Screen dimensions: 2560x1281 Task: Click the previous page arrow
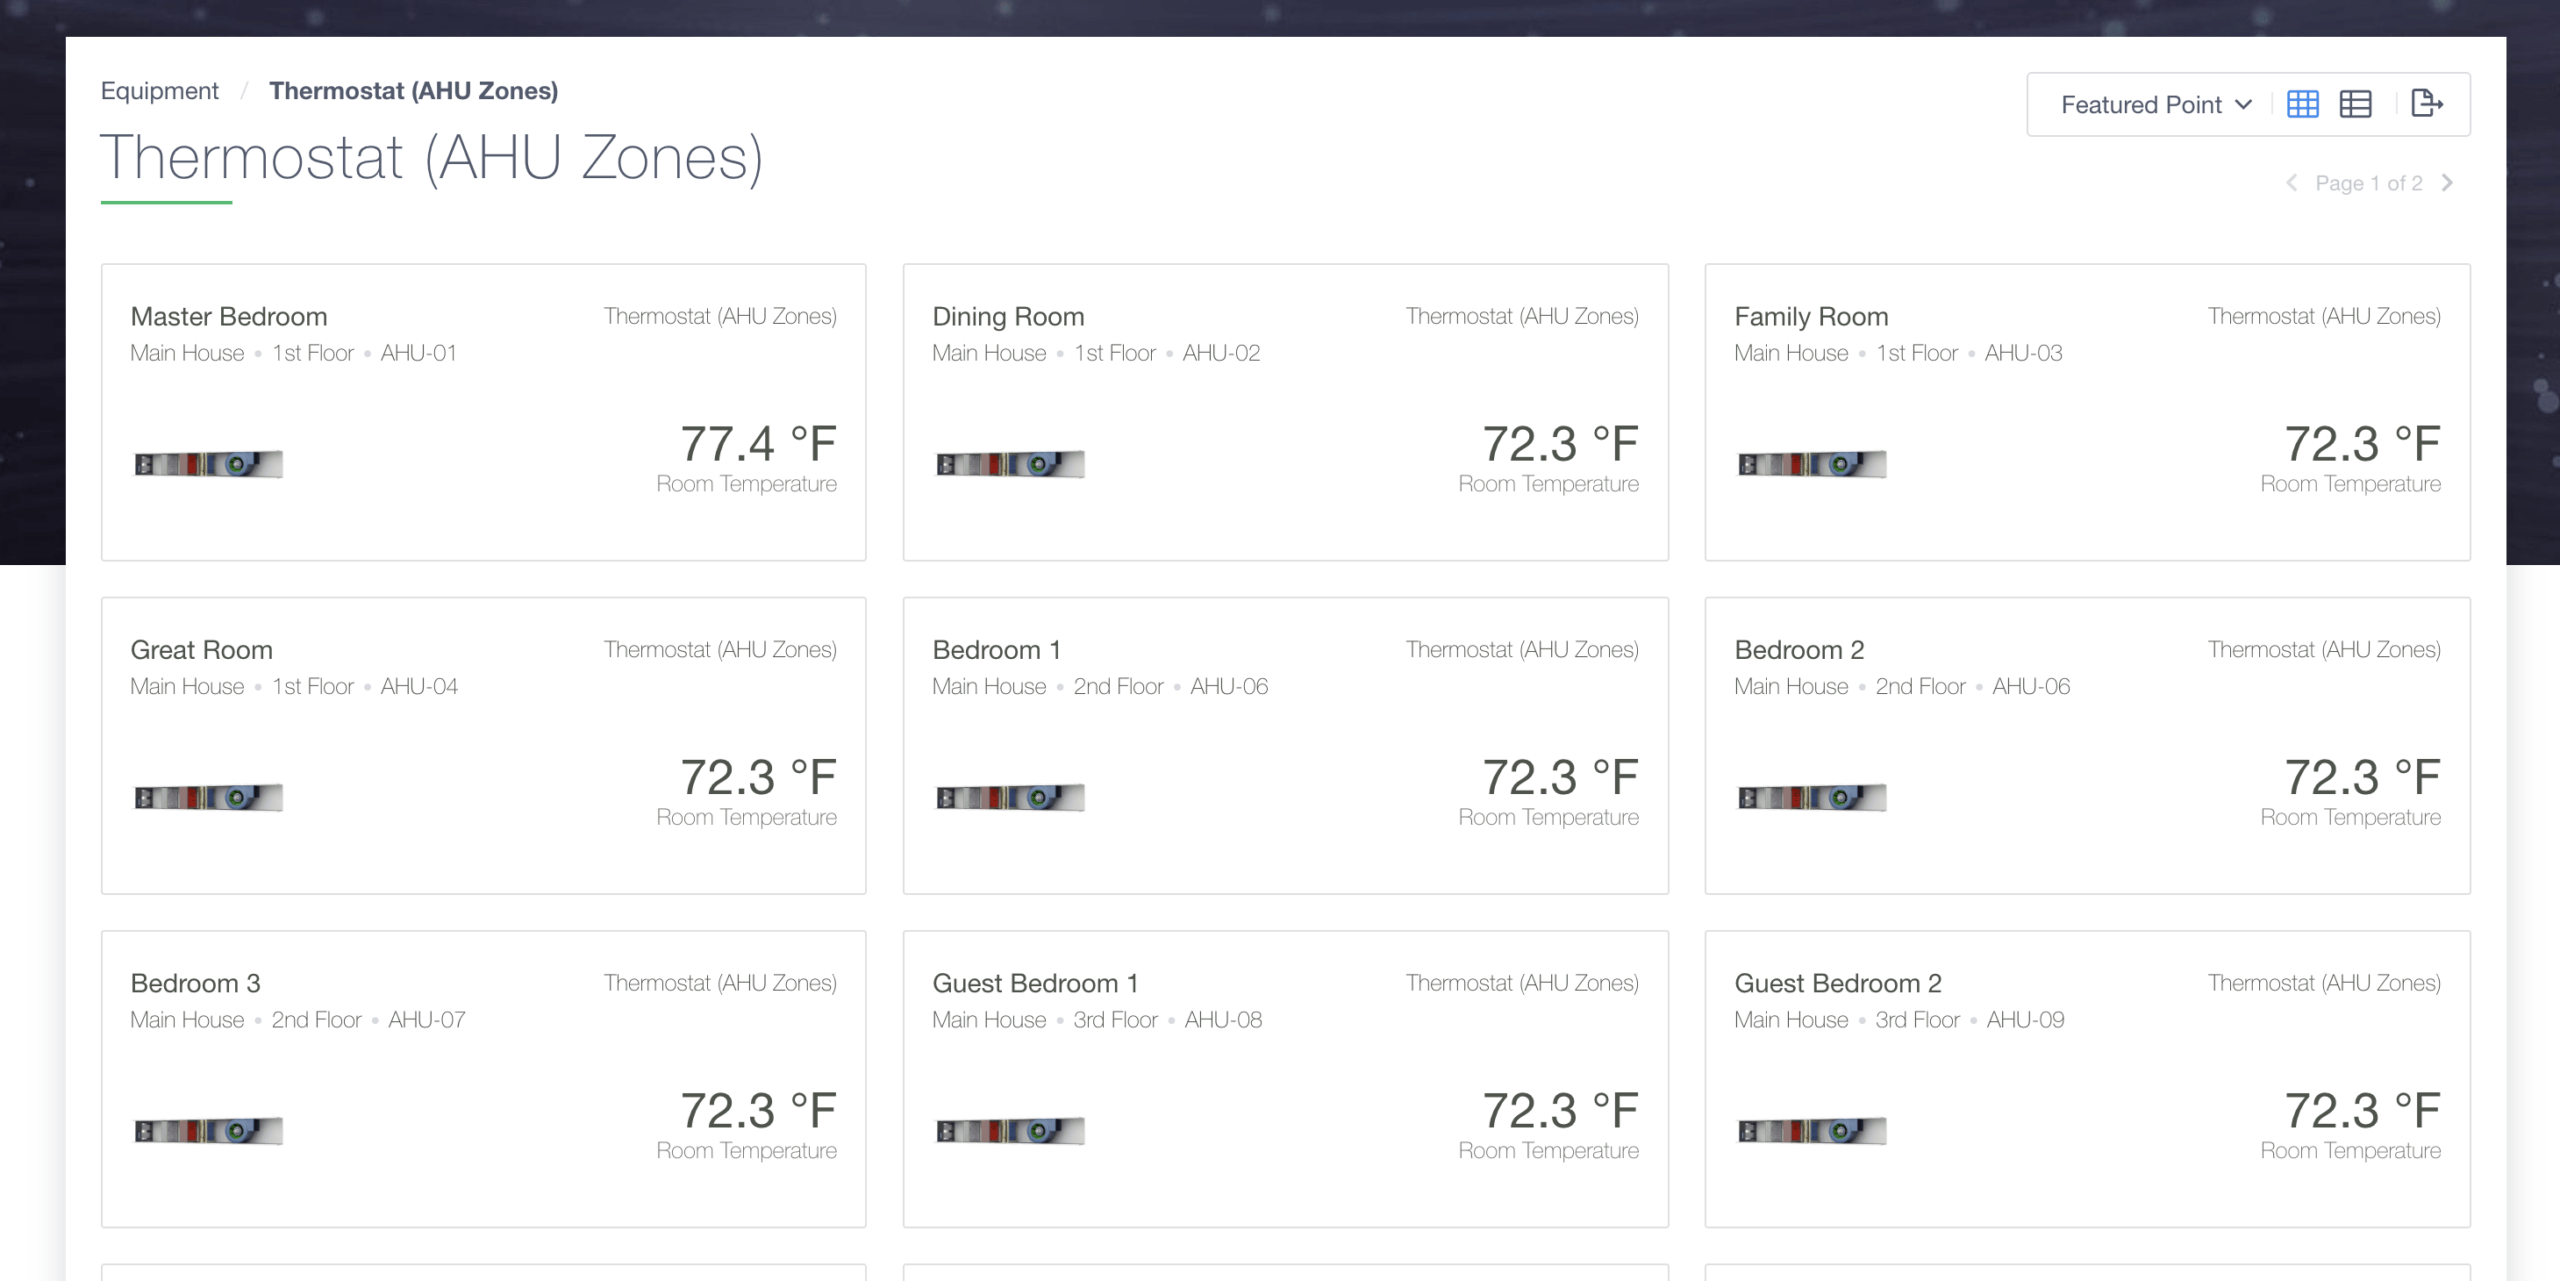point(2292,183)
